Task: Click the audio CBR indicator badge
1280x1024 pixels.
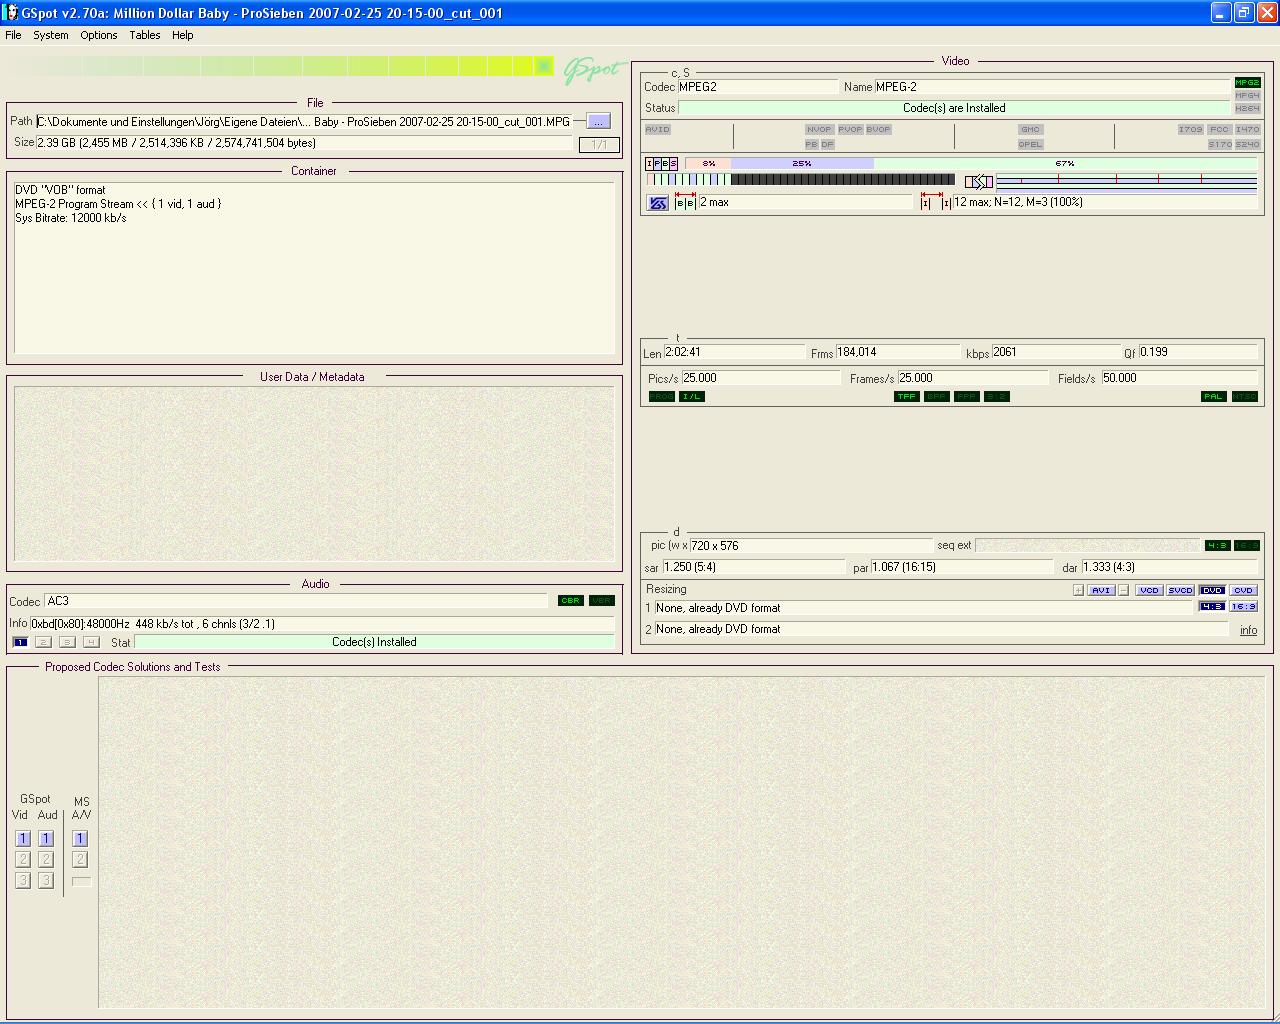Action: point(571,600)
